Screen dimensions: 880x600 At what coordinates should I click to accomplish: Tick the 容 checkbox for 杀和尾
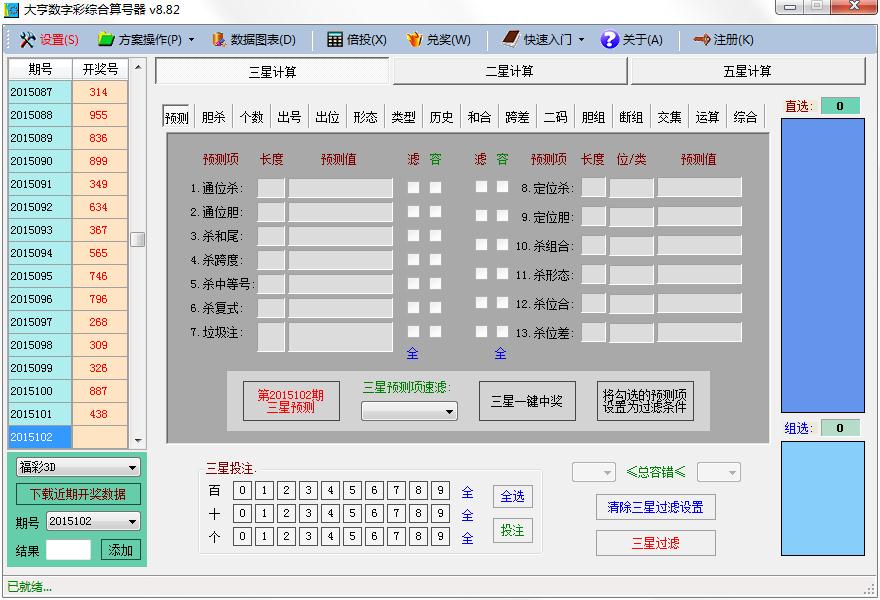[x=436, y=236]
